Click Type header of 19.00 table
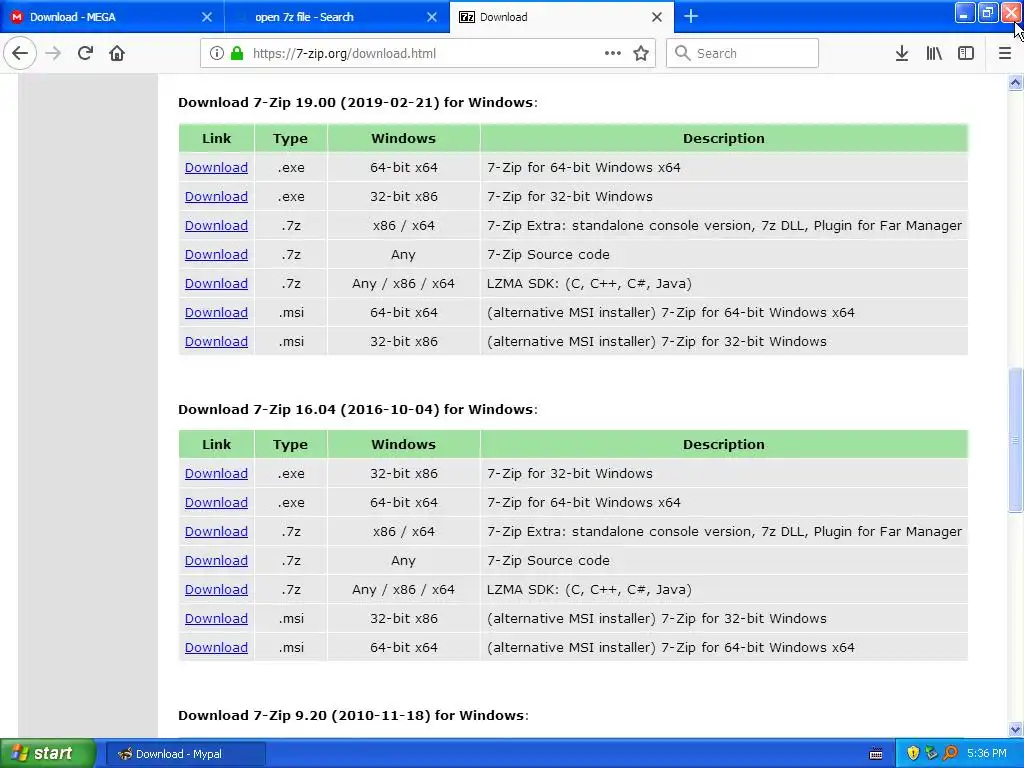The height and width of the screenshot is (768, 1024). pyautogui.click(x=290, y=138)
